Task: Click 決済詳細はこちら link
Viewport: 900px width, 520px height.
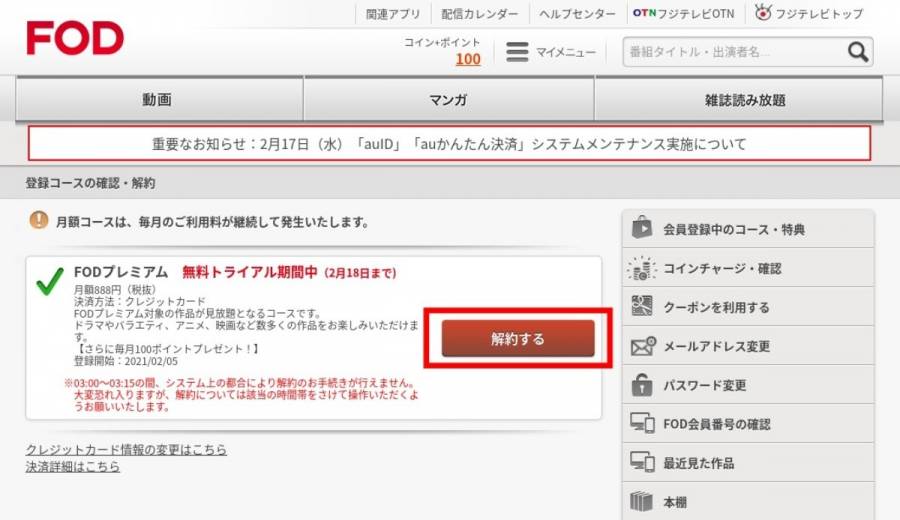Action: click(73, 467)
